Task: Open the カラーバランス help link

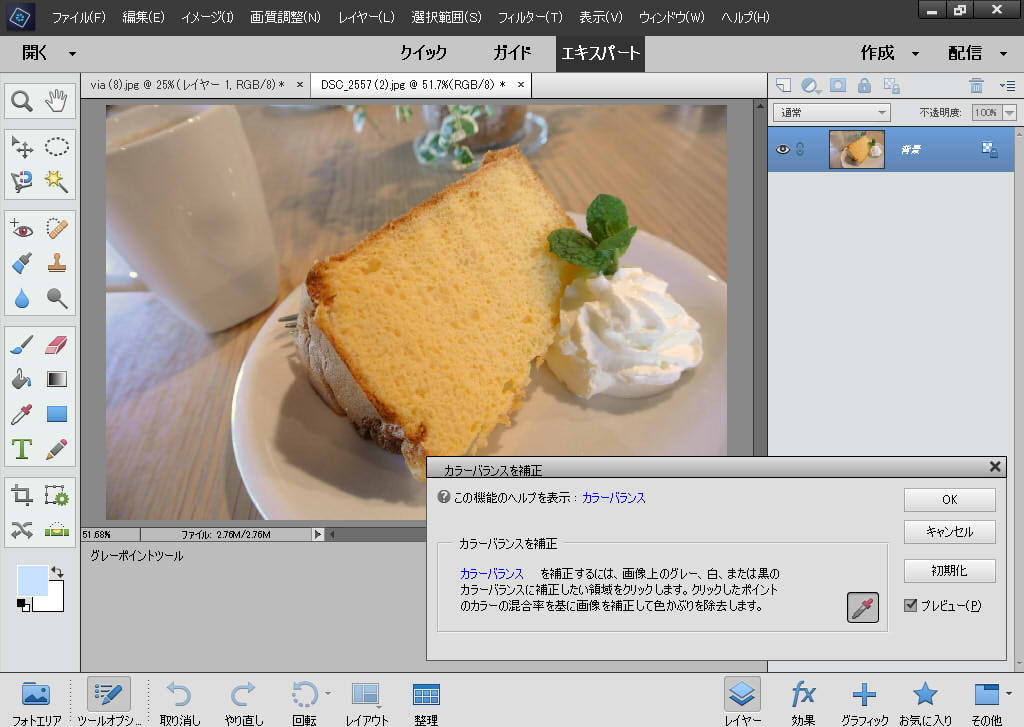Action: pyautogui.click(x=613, y=498)
